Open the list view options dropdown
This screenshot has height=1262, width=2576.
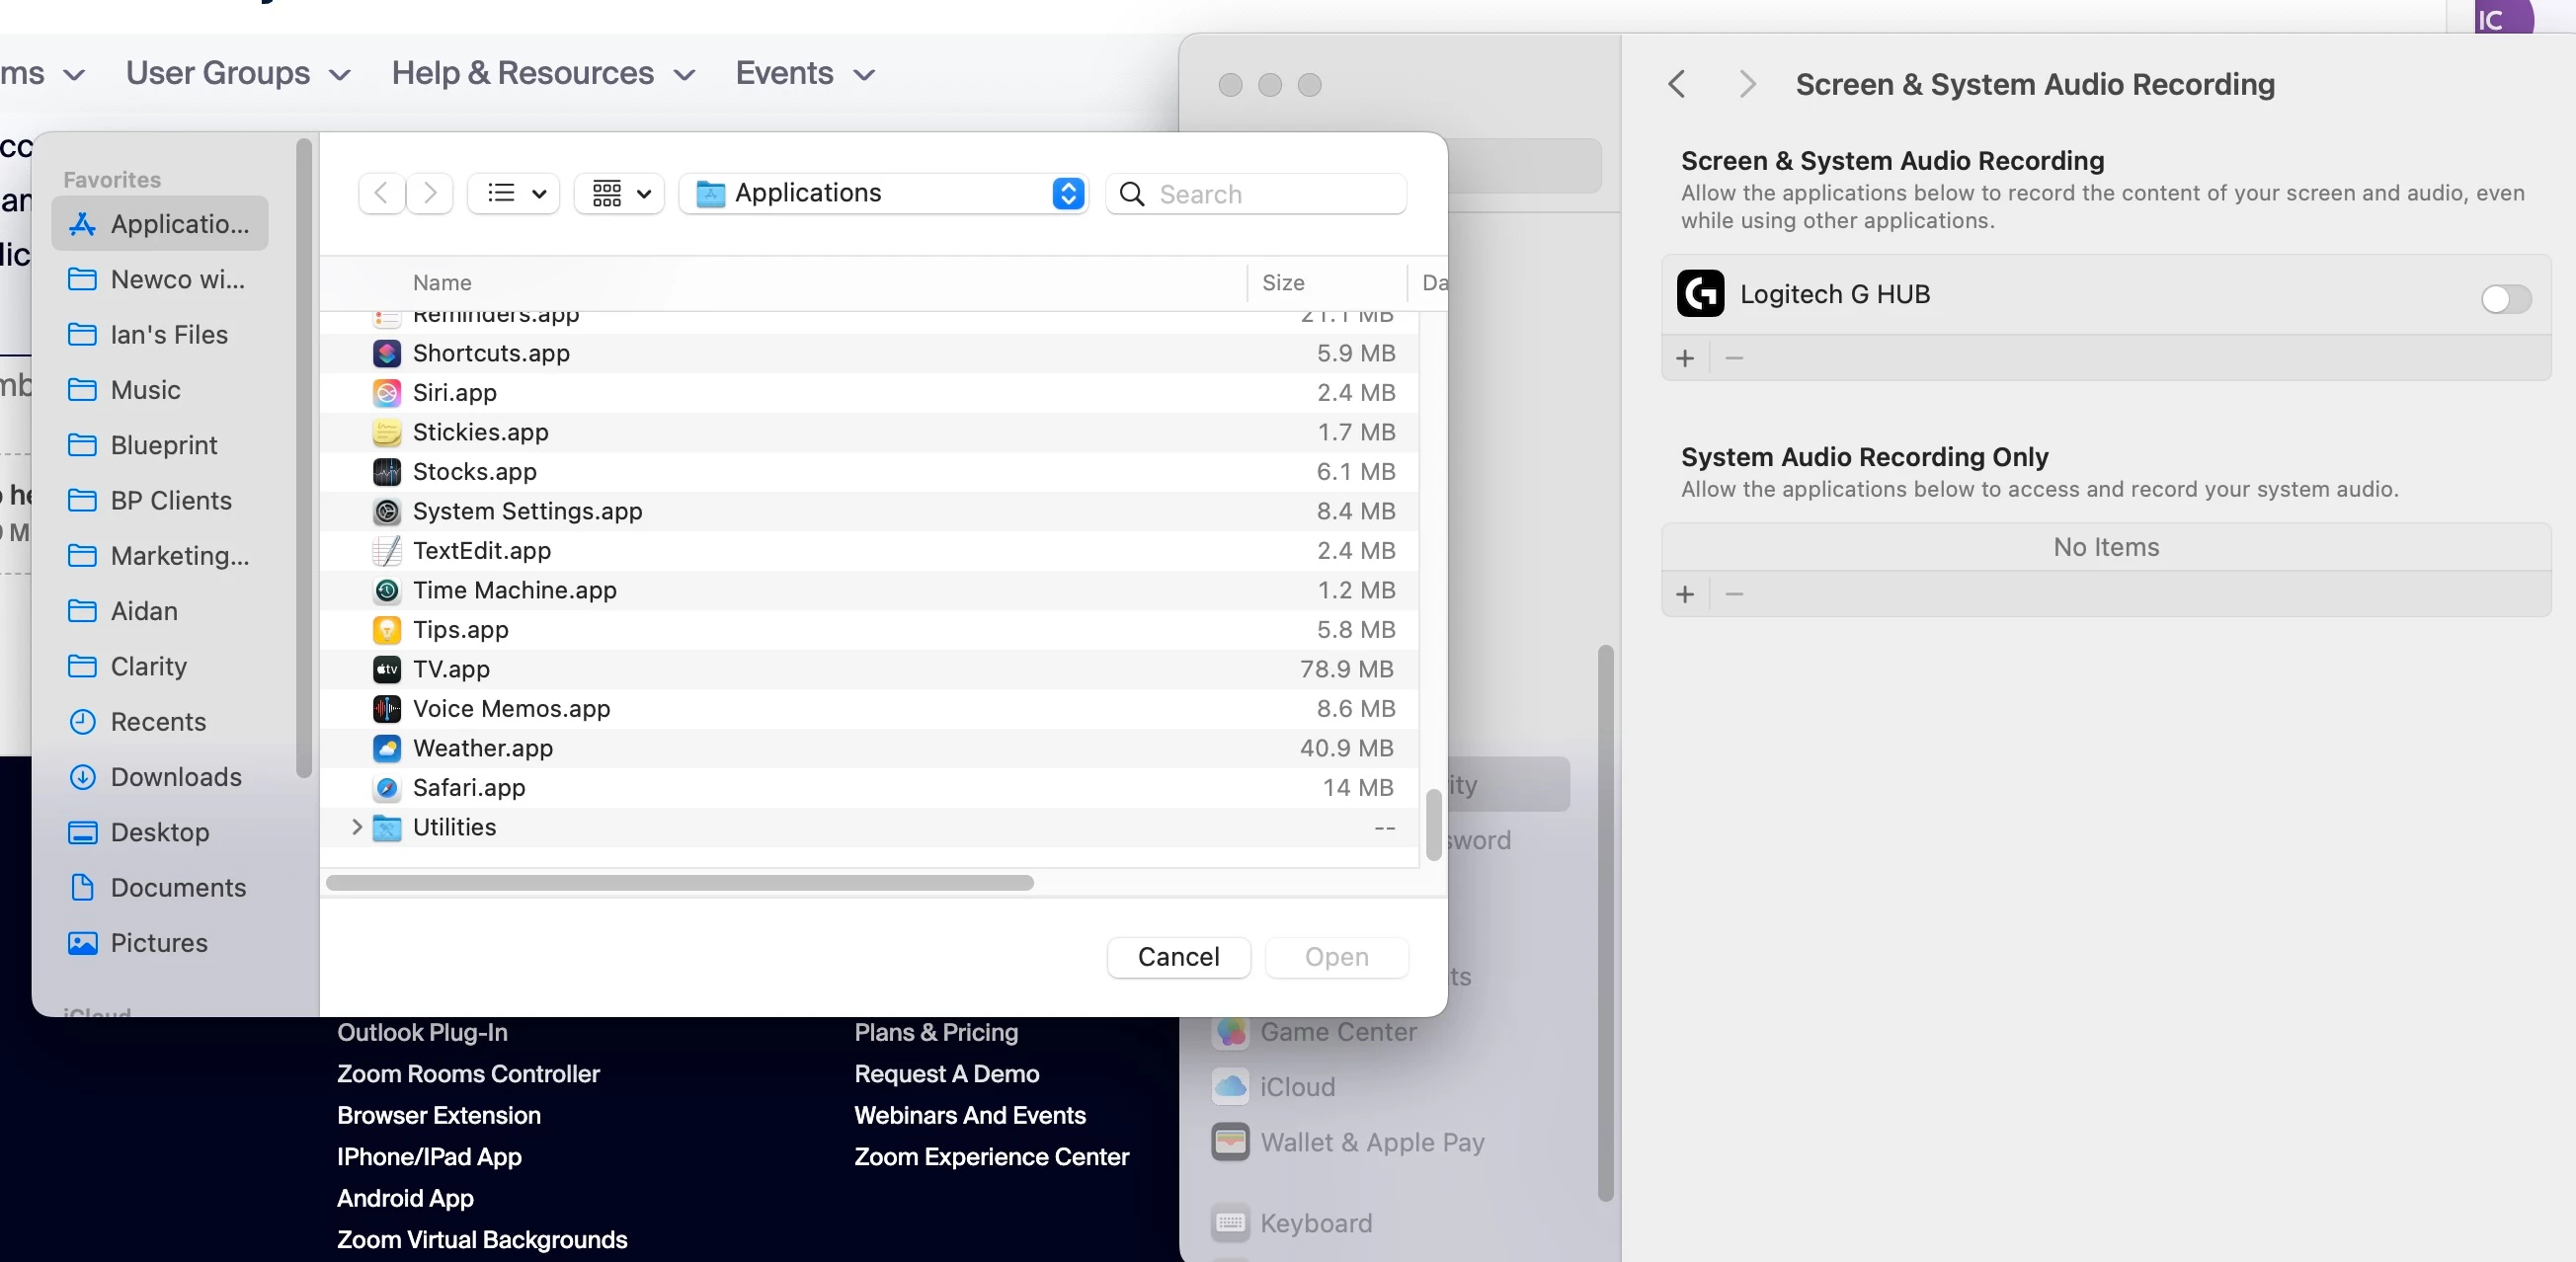tap(514, 193)
